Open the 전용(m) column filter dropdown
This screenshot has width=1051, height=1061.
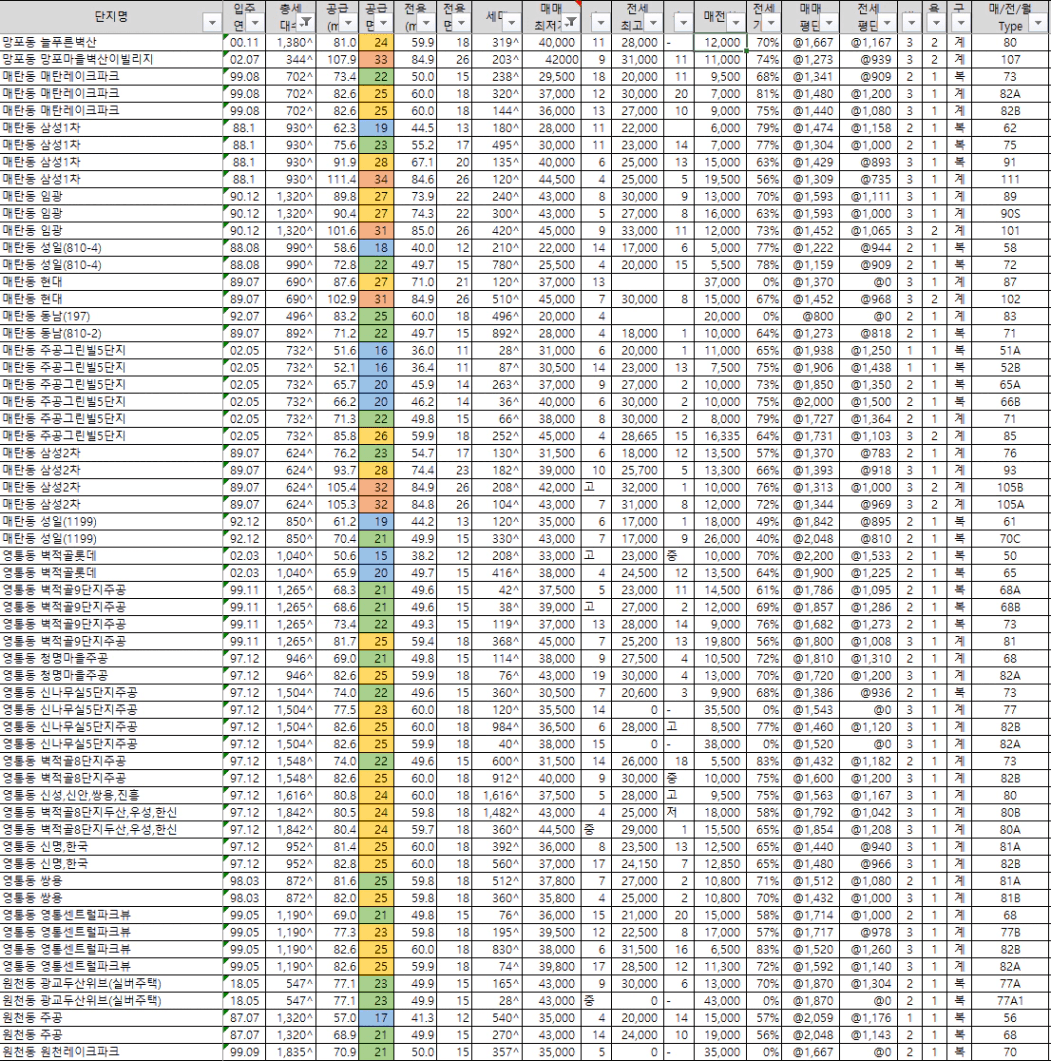click(x=426, y=23)
